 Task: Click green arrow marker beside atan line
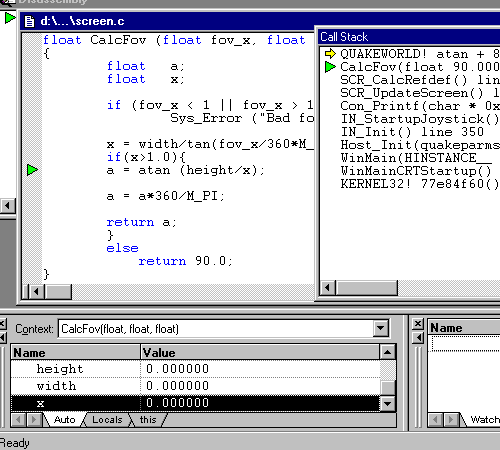point(32,170)
